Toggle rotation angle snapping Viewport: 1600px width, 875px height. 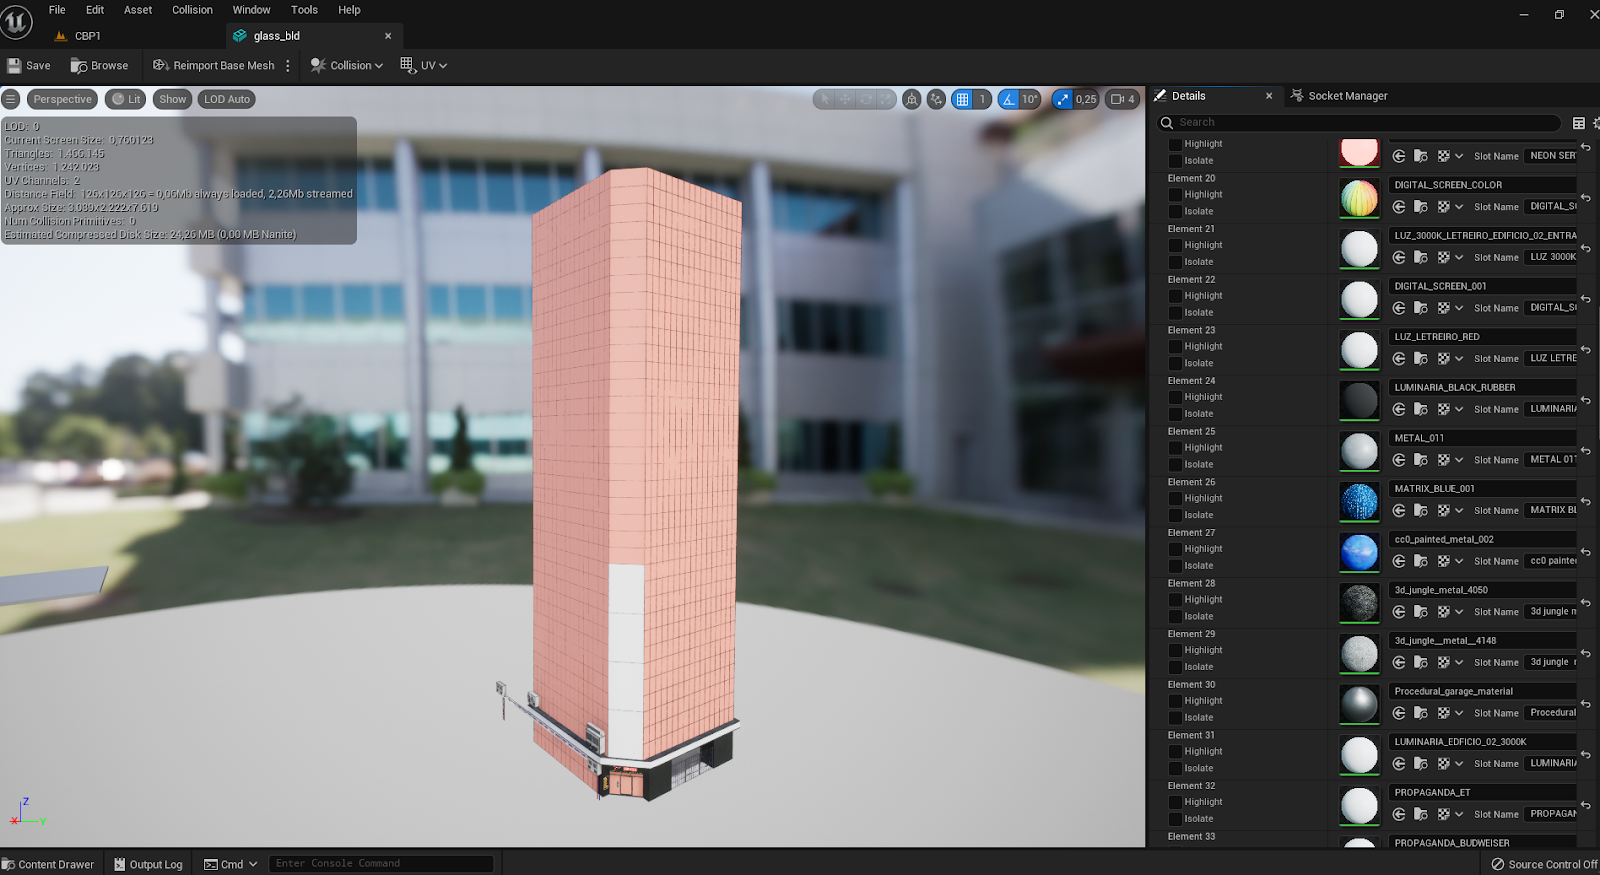point(1008,99)
